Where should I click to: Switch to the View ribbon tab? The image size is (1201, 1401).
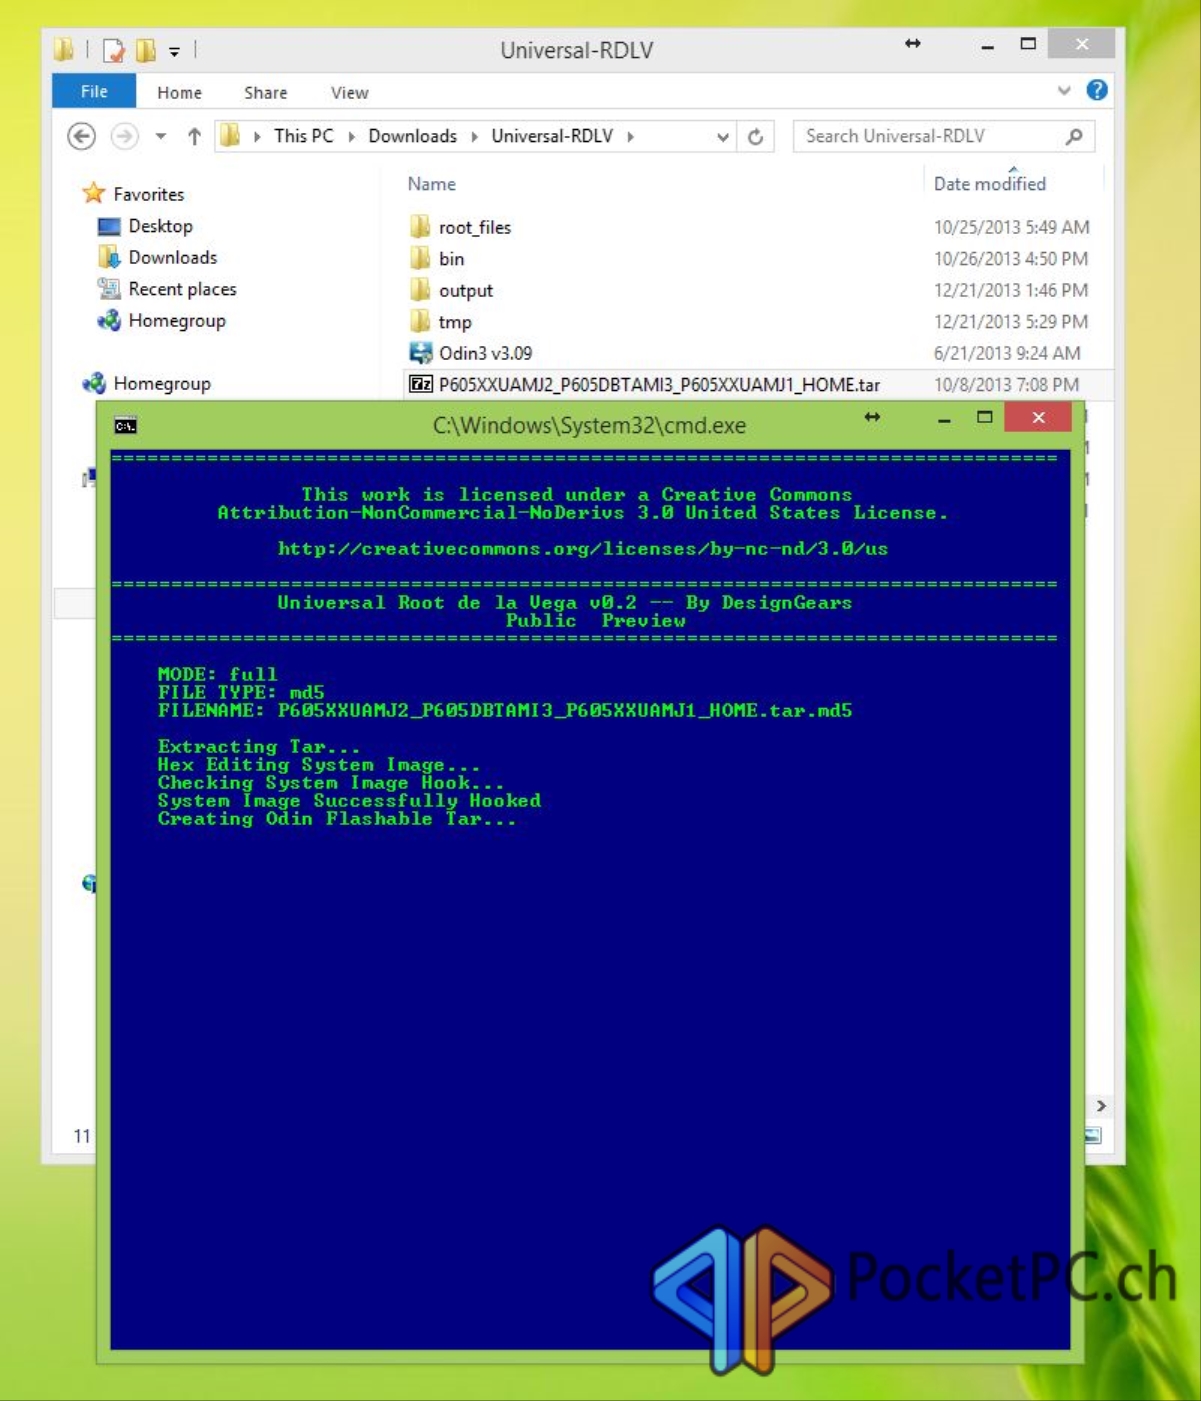click(x=349, y=92)
